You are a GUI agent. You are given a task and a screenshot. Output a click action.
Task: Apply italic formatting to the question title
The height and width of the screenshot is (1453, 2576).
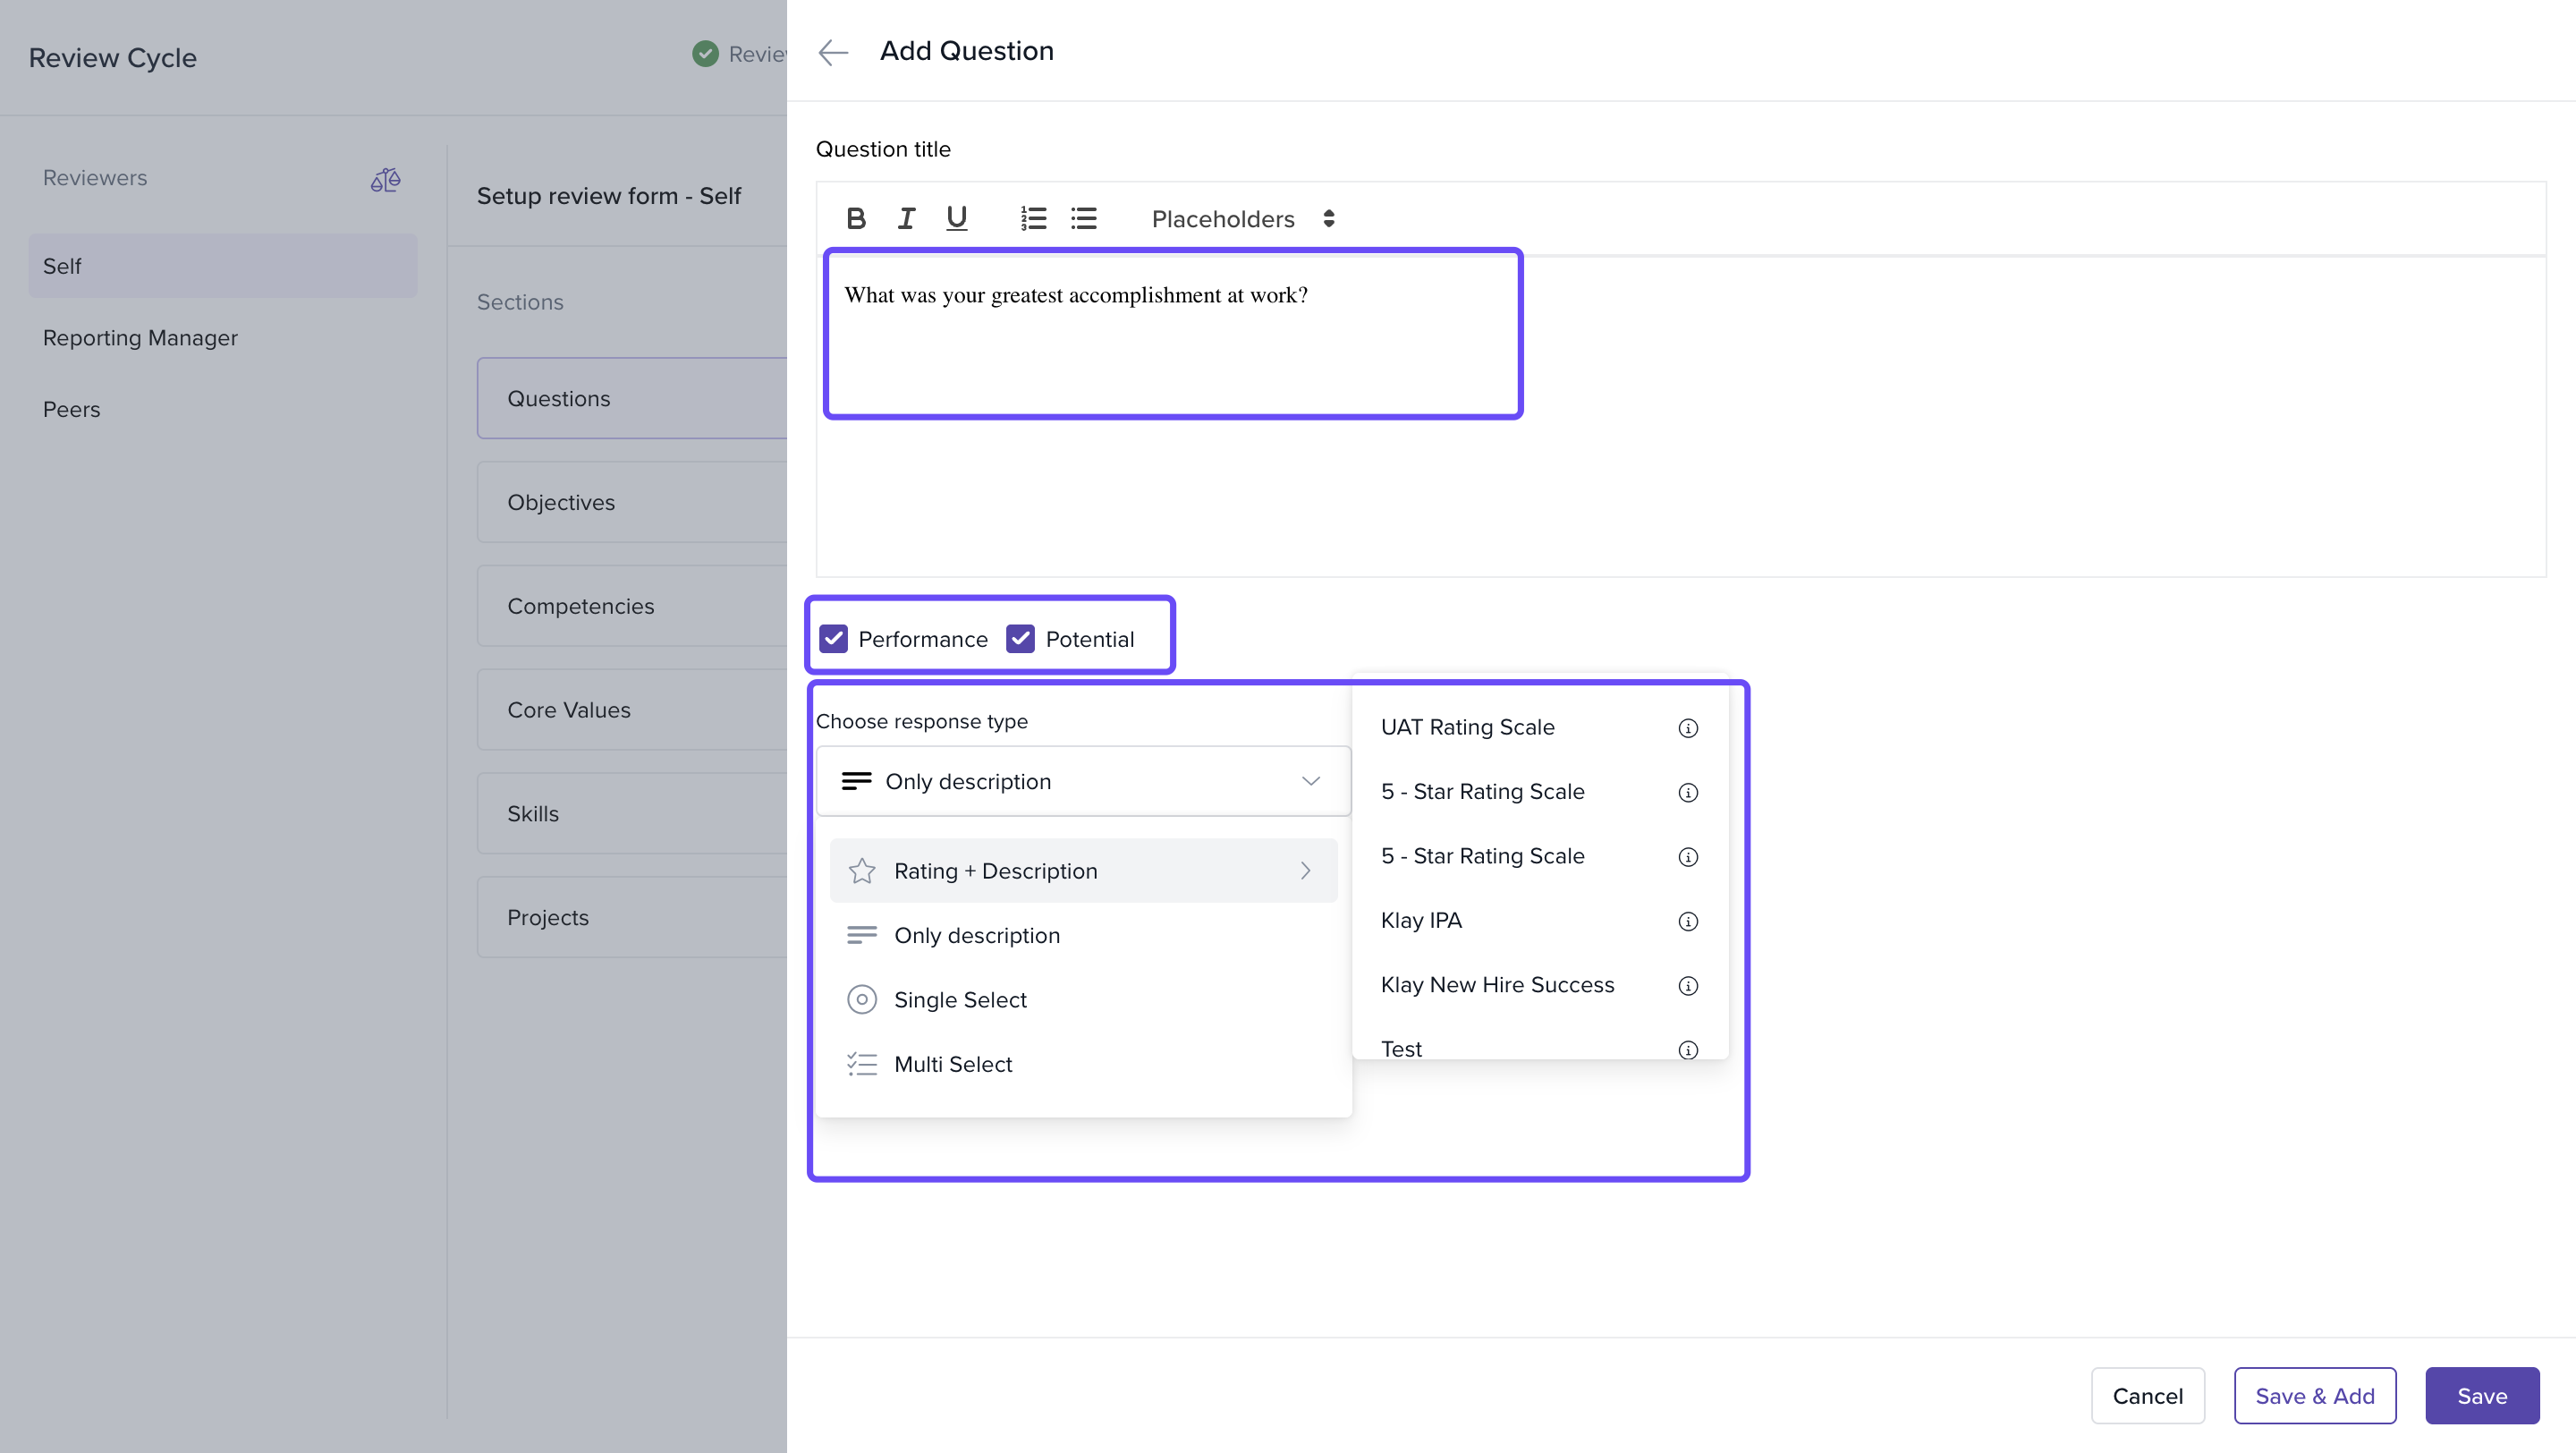[x=906, y=218]
